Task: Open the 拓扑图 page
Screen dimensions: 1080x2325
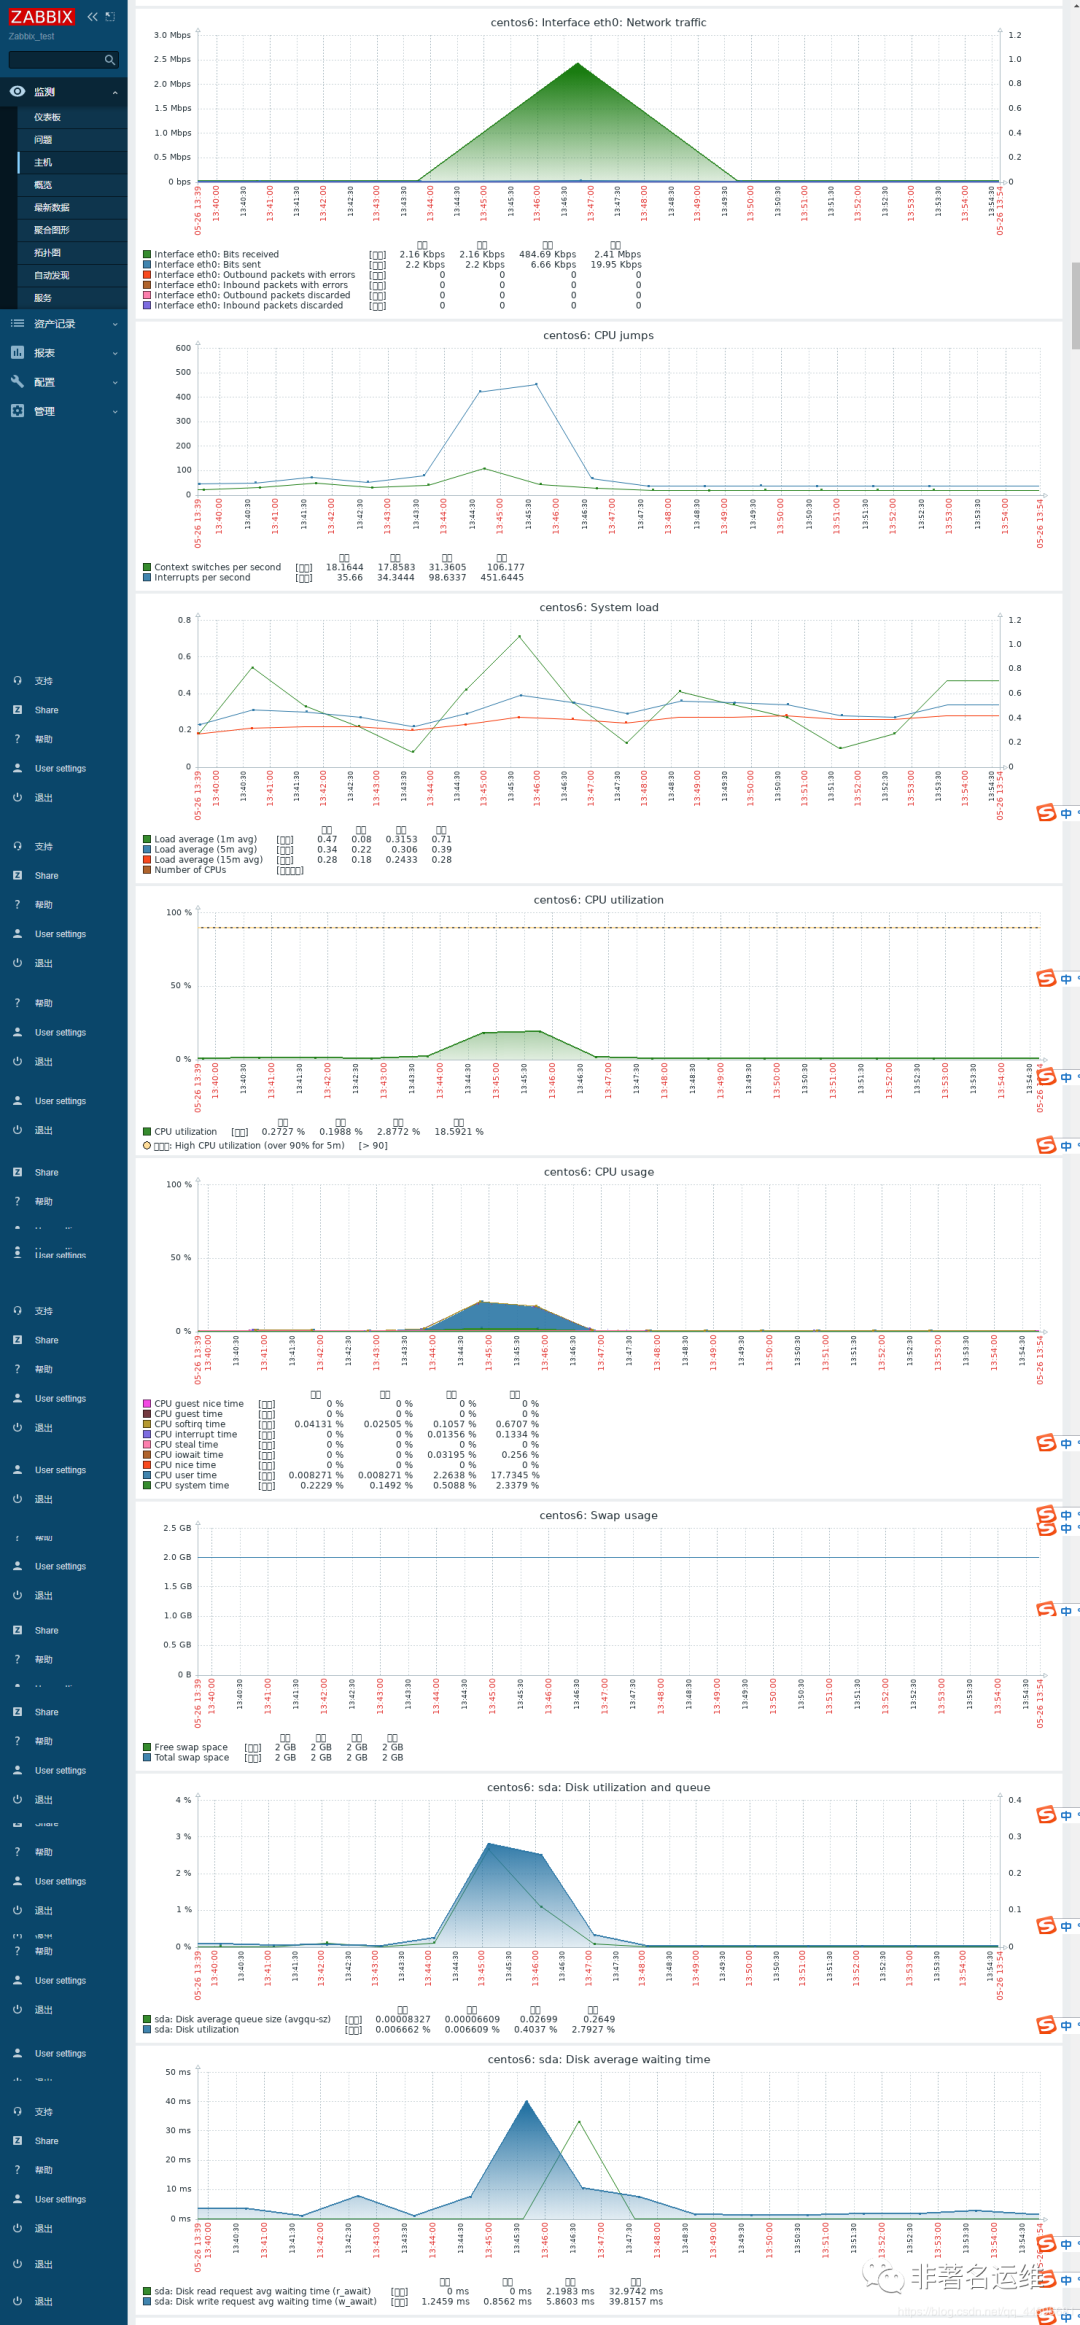Action: [72, 252]
